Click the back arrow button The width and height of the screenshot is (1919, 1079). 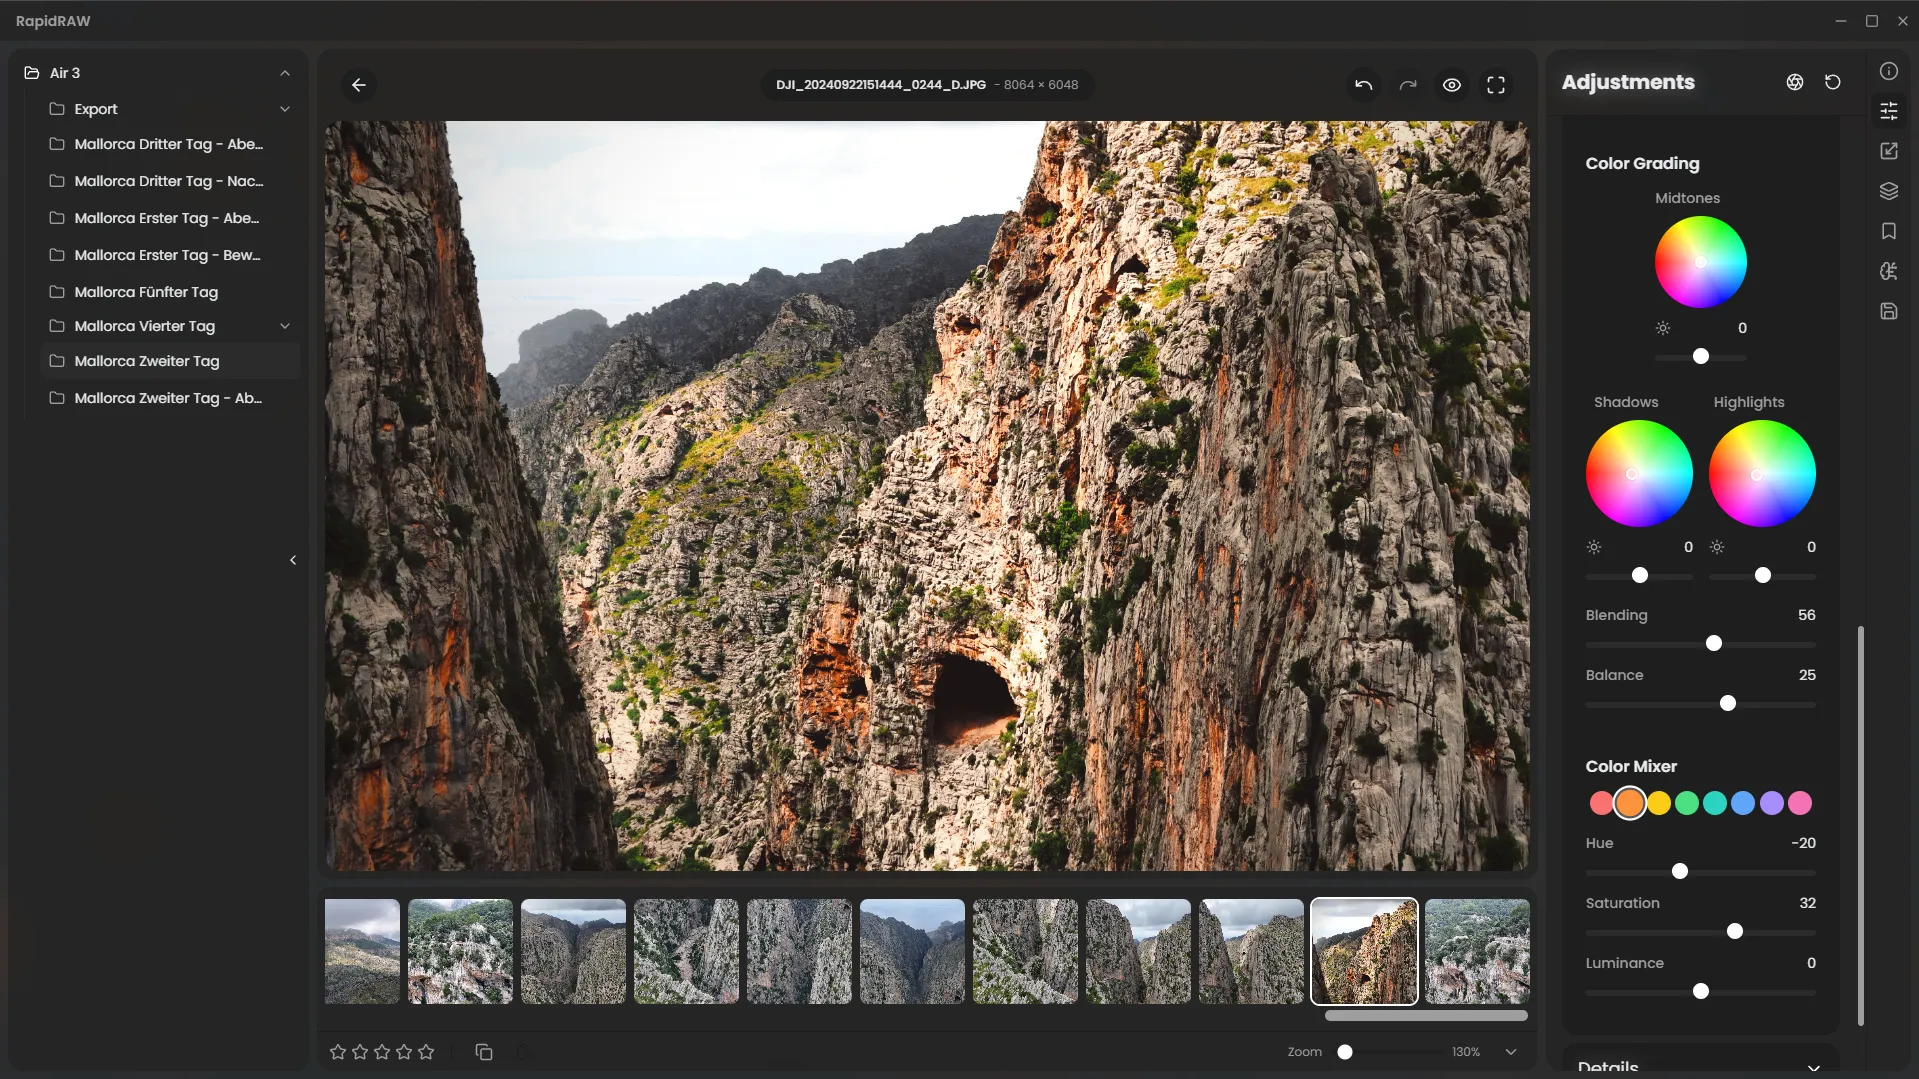coord(359,85)
